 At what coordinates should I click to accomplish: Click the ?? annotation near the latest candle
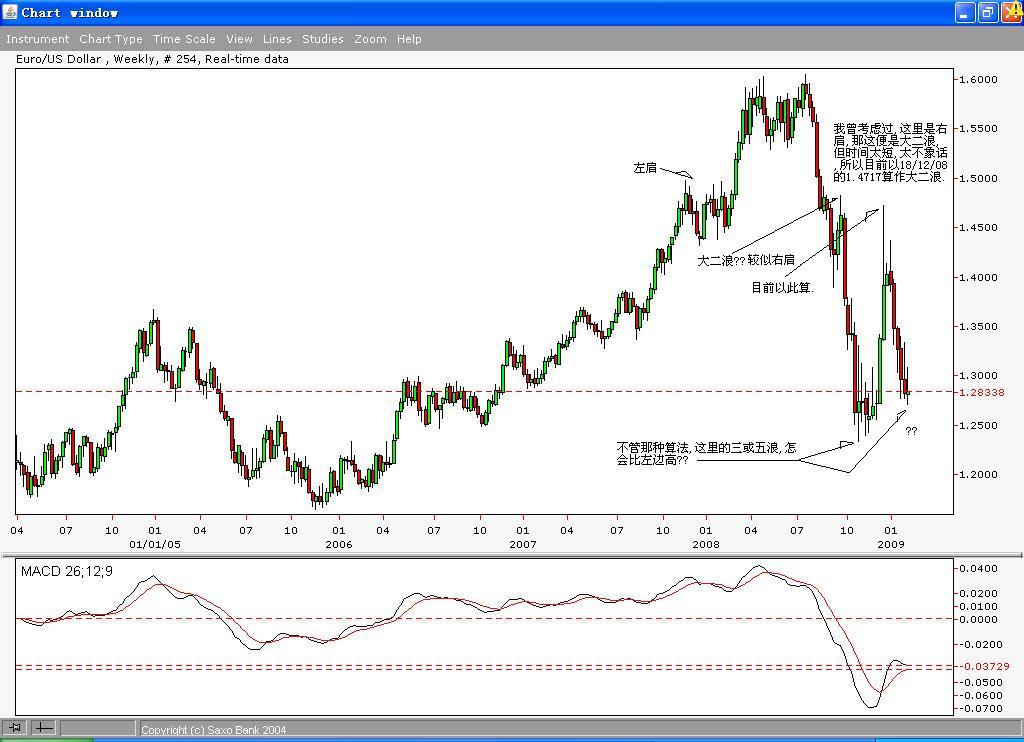click(x=911, y=431)
